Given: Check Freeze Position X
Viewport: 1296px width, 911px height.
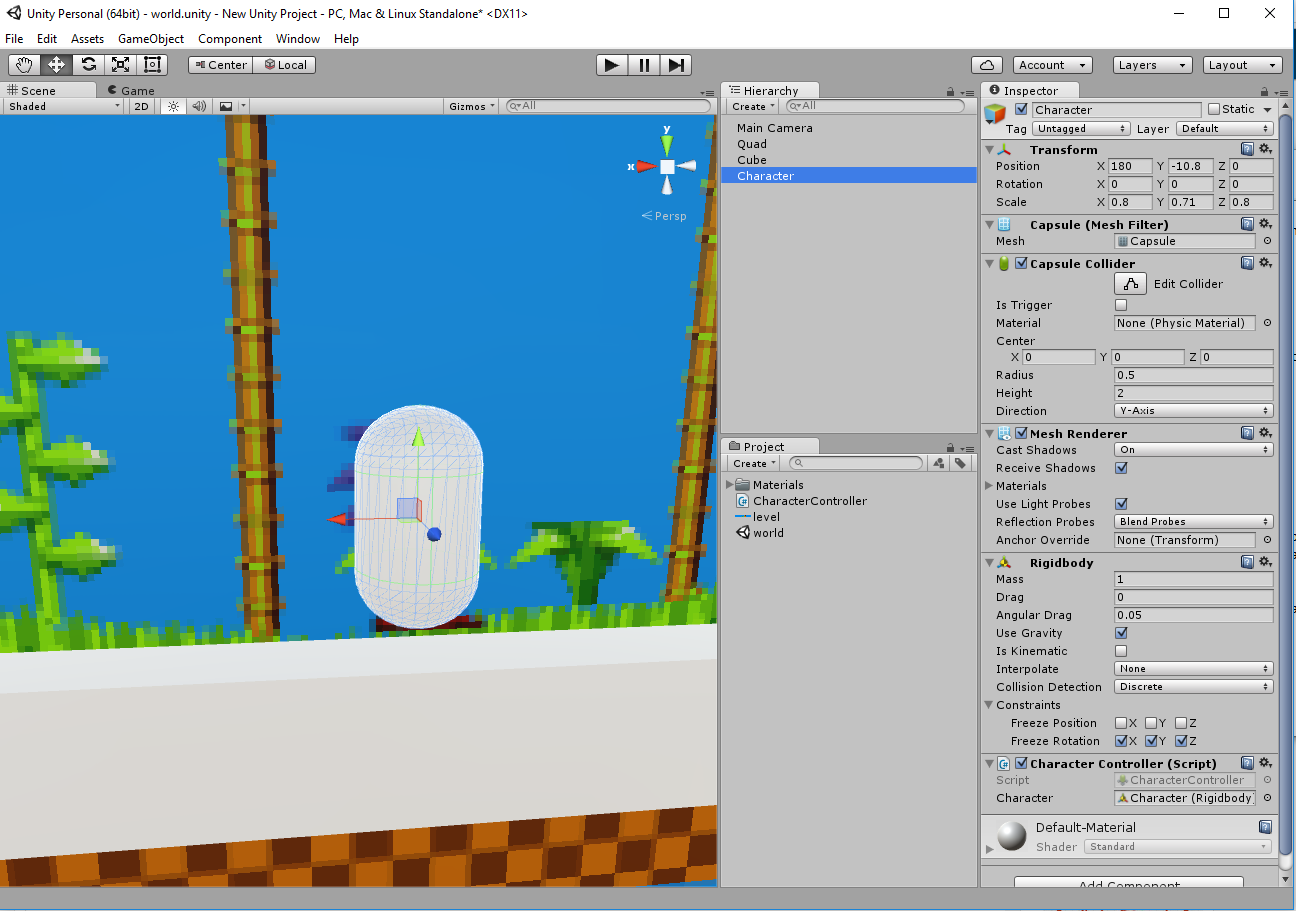Looking at the screenshot, I should [x=1121, y=723].
